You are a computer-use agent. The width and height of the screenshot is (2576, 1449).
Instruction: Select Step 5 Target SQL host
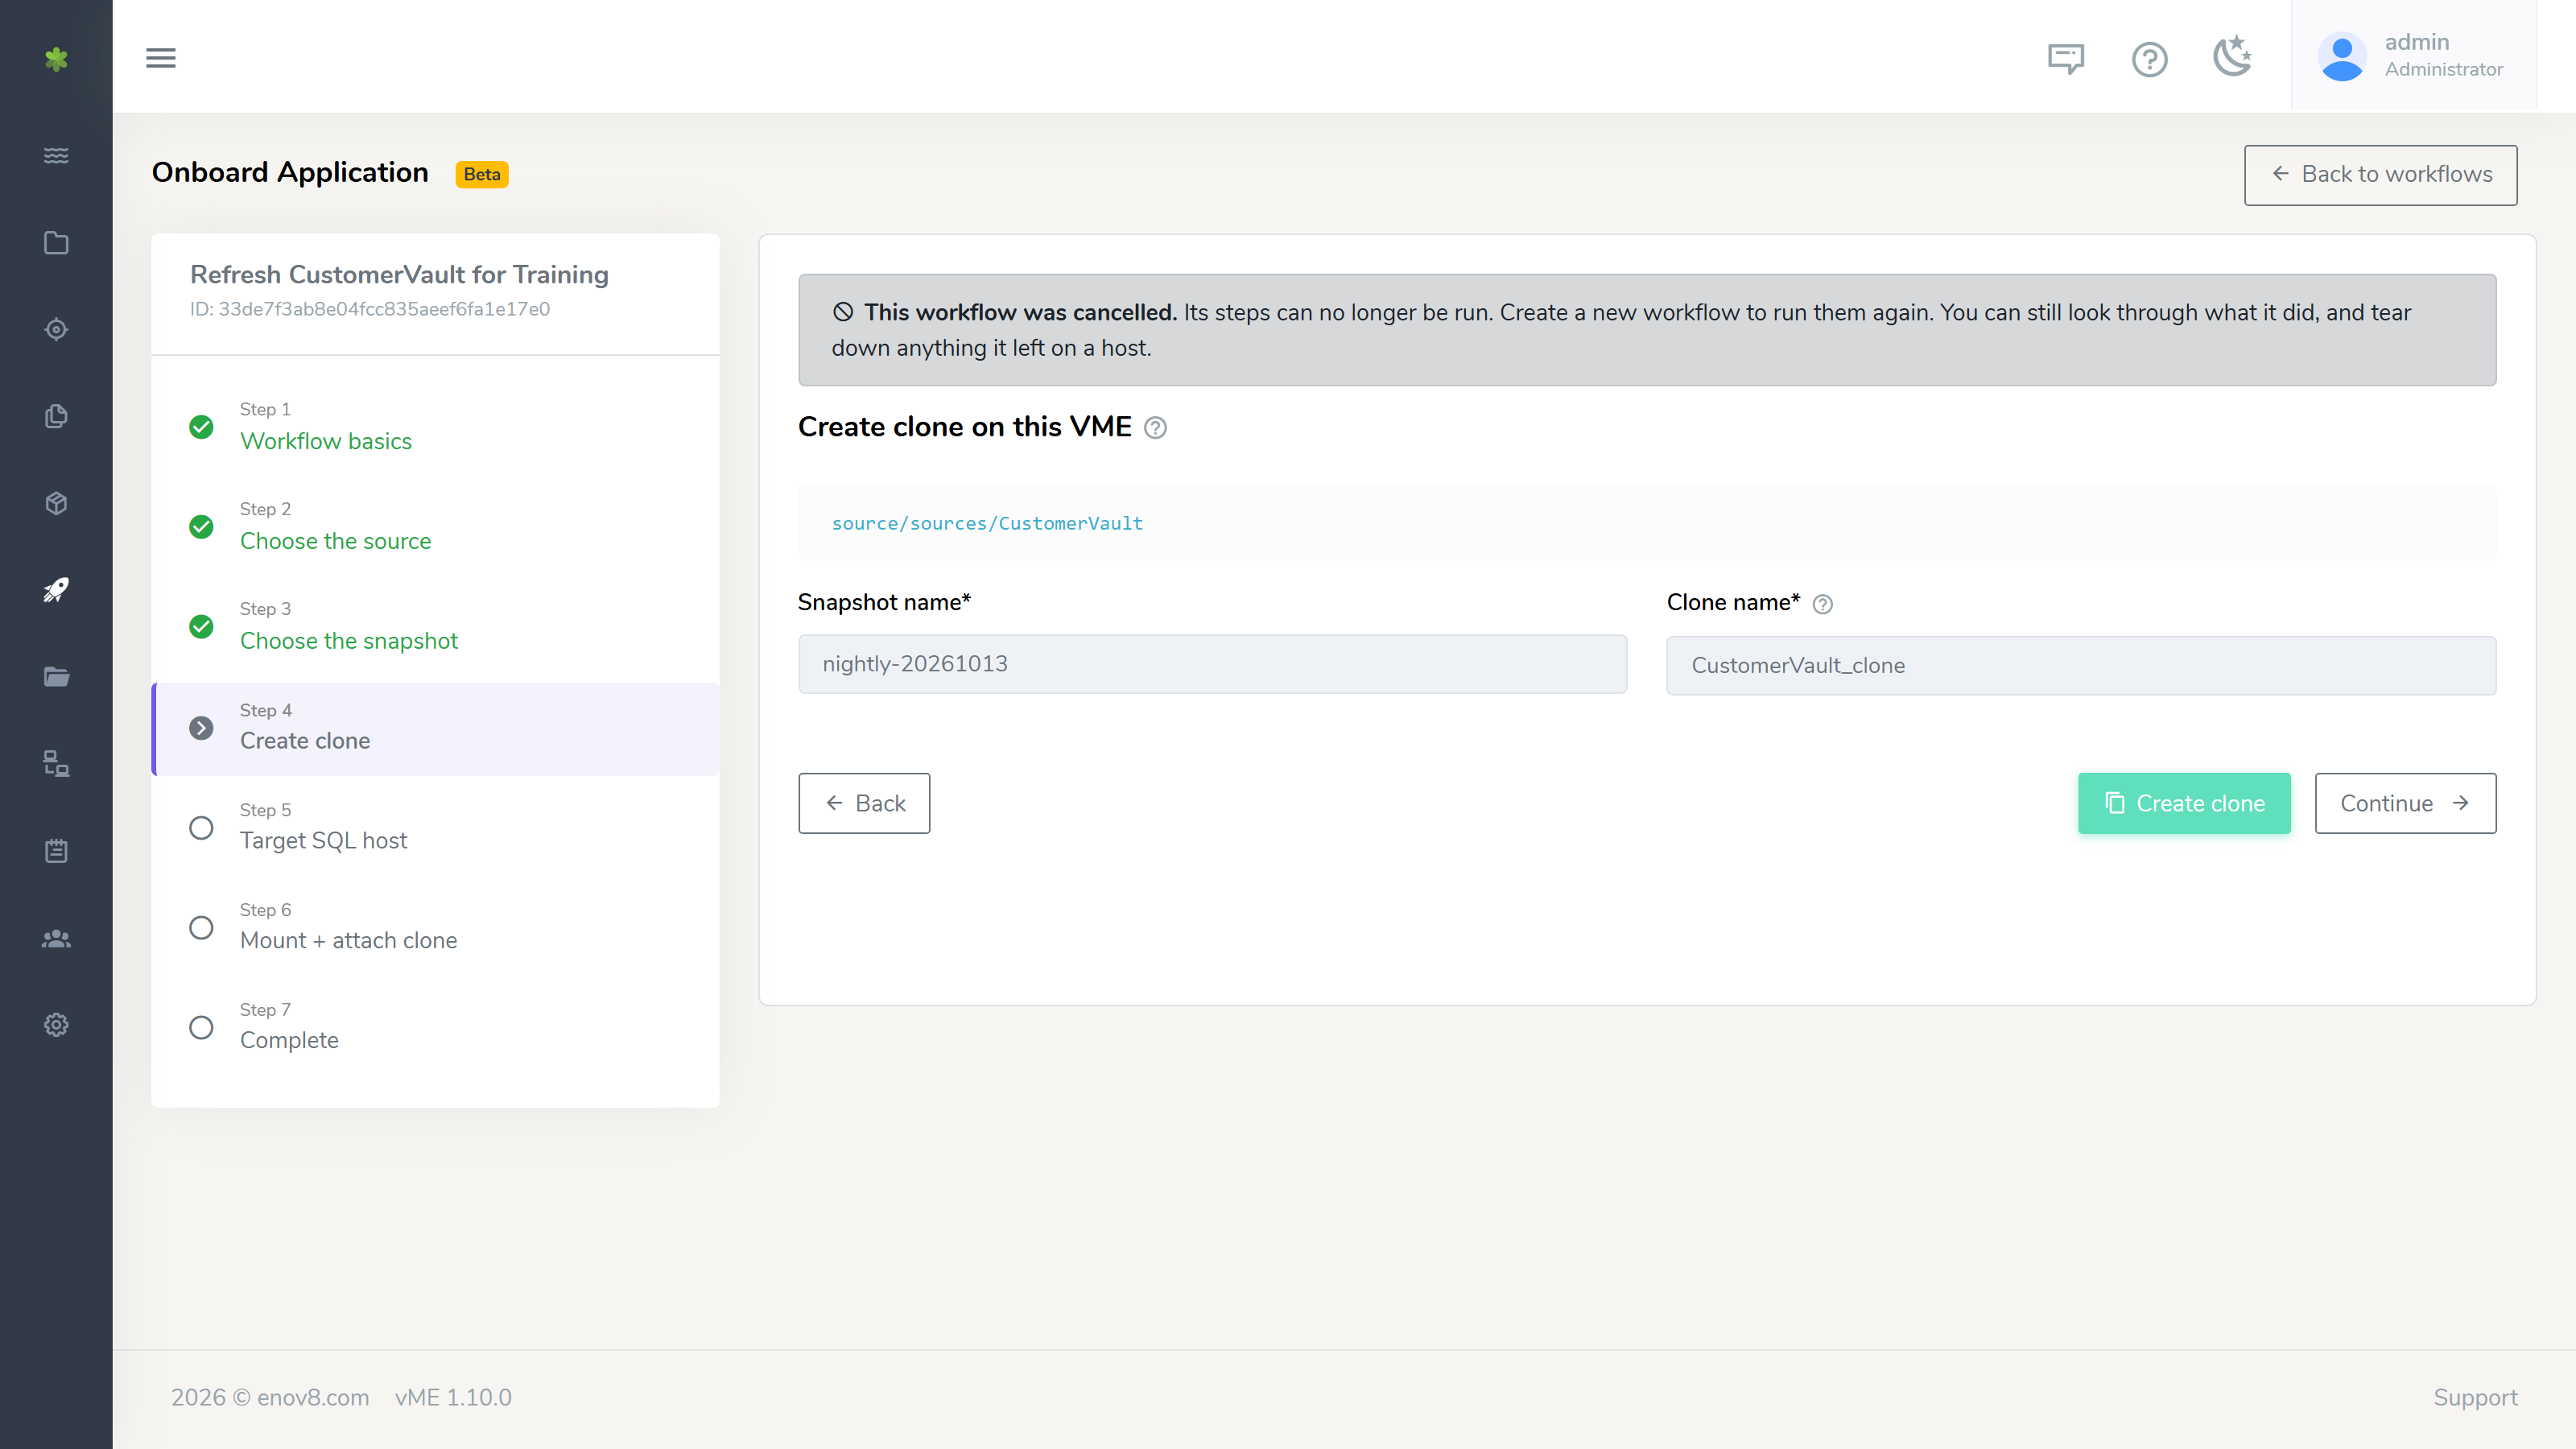click(435, 827)
